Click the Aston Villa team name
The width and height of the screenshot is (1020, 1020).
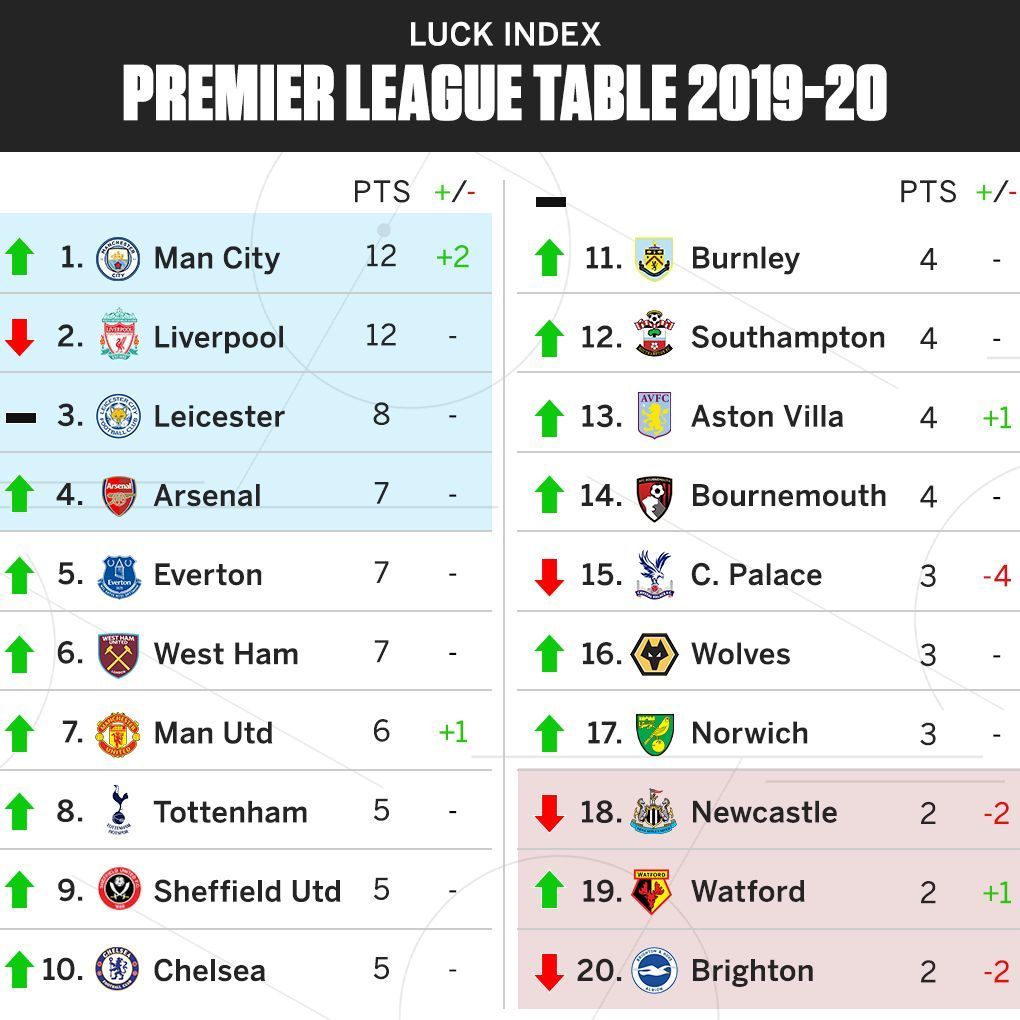pos(766,416)
